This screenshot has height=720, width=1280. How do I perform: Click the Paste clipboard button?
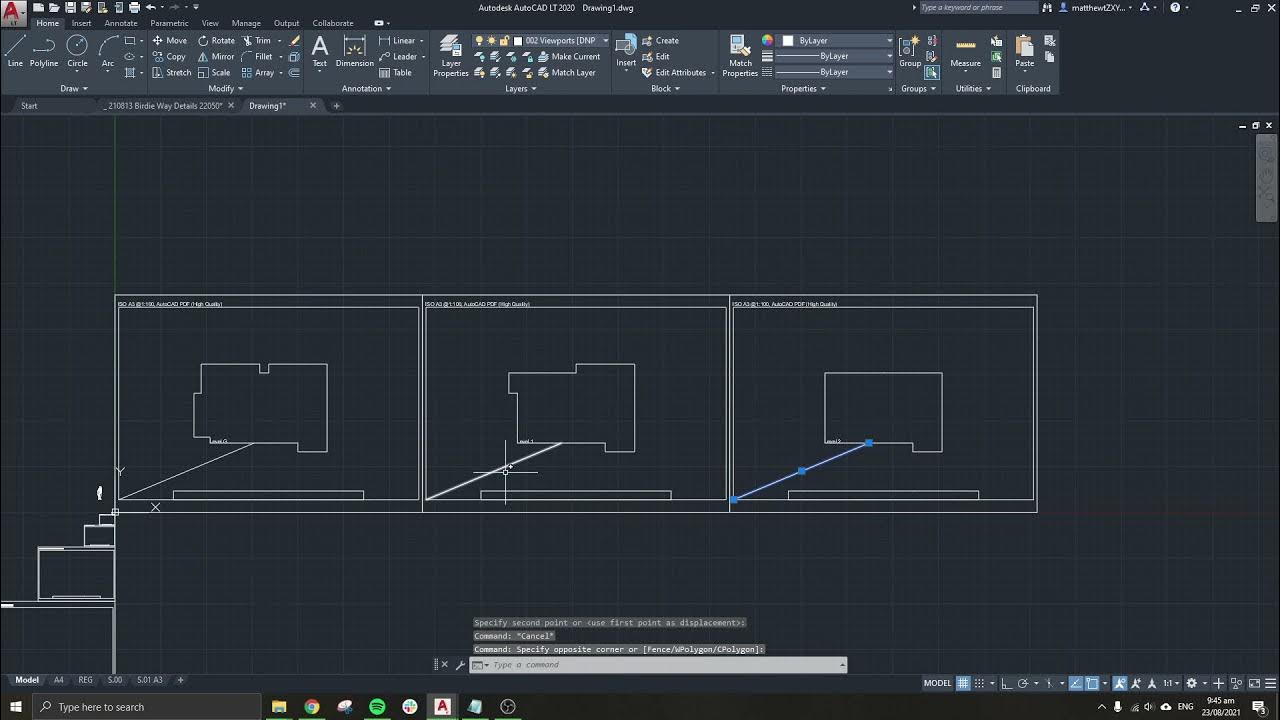(1025, 52)
